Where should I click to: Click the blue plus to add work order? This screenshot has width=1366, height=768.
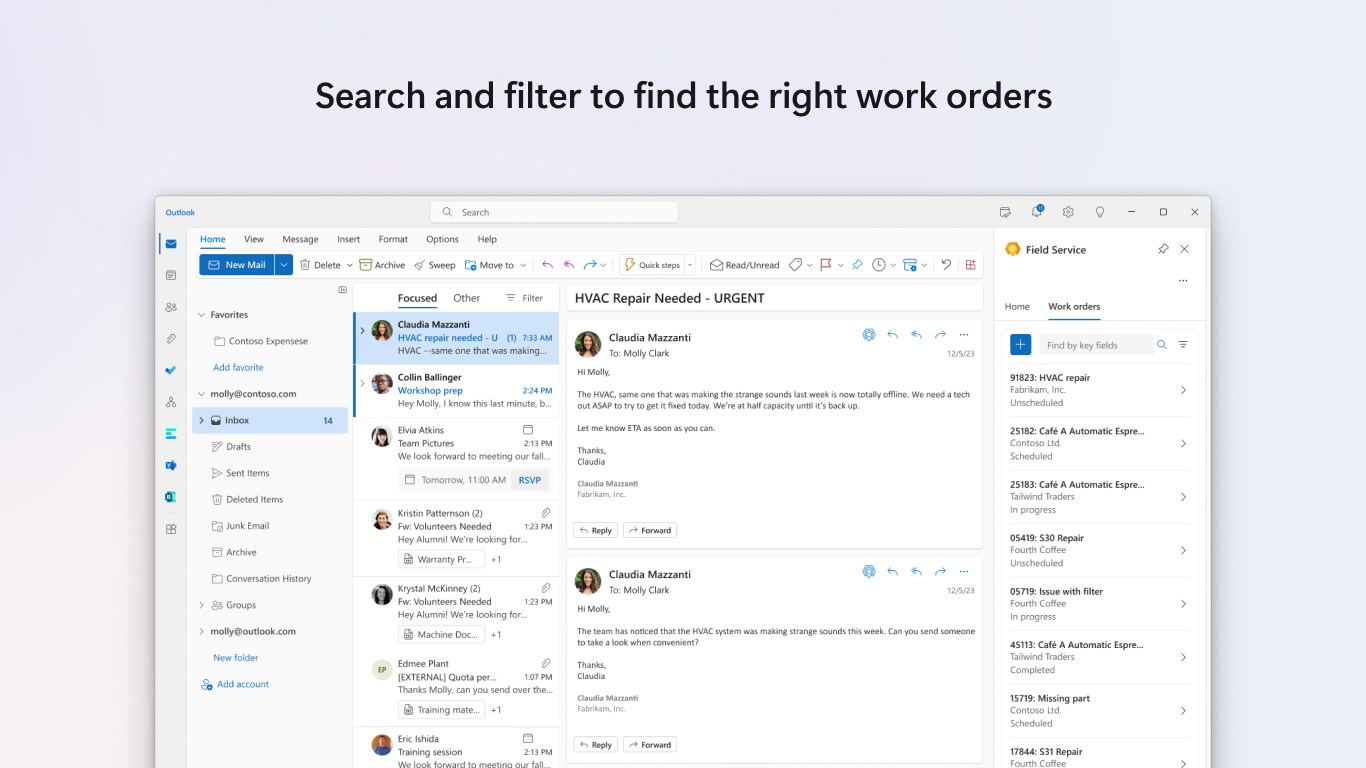point(1020,345)
